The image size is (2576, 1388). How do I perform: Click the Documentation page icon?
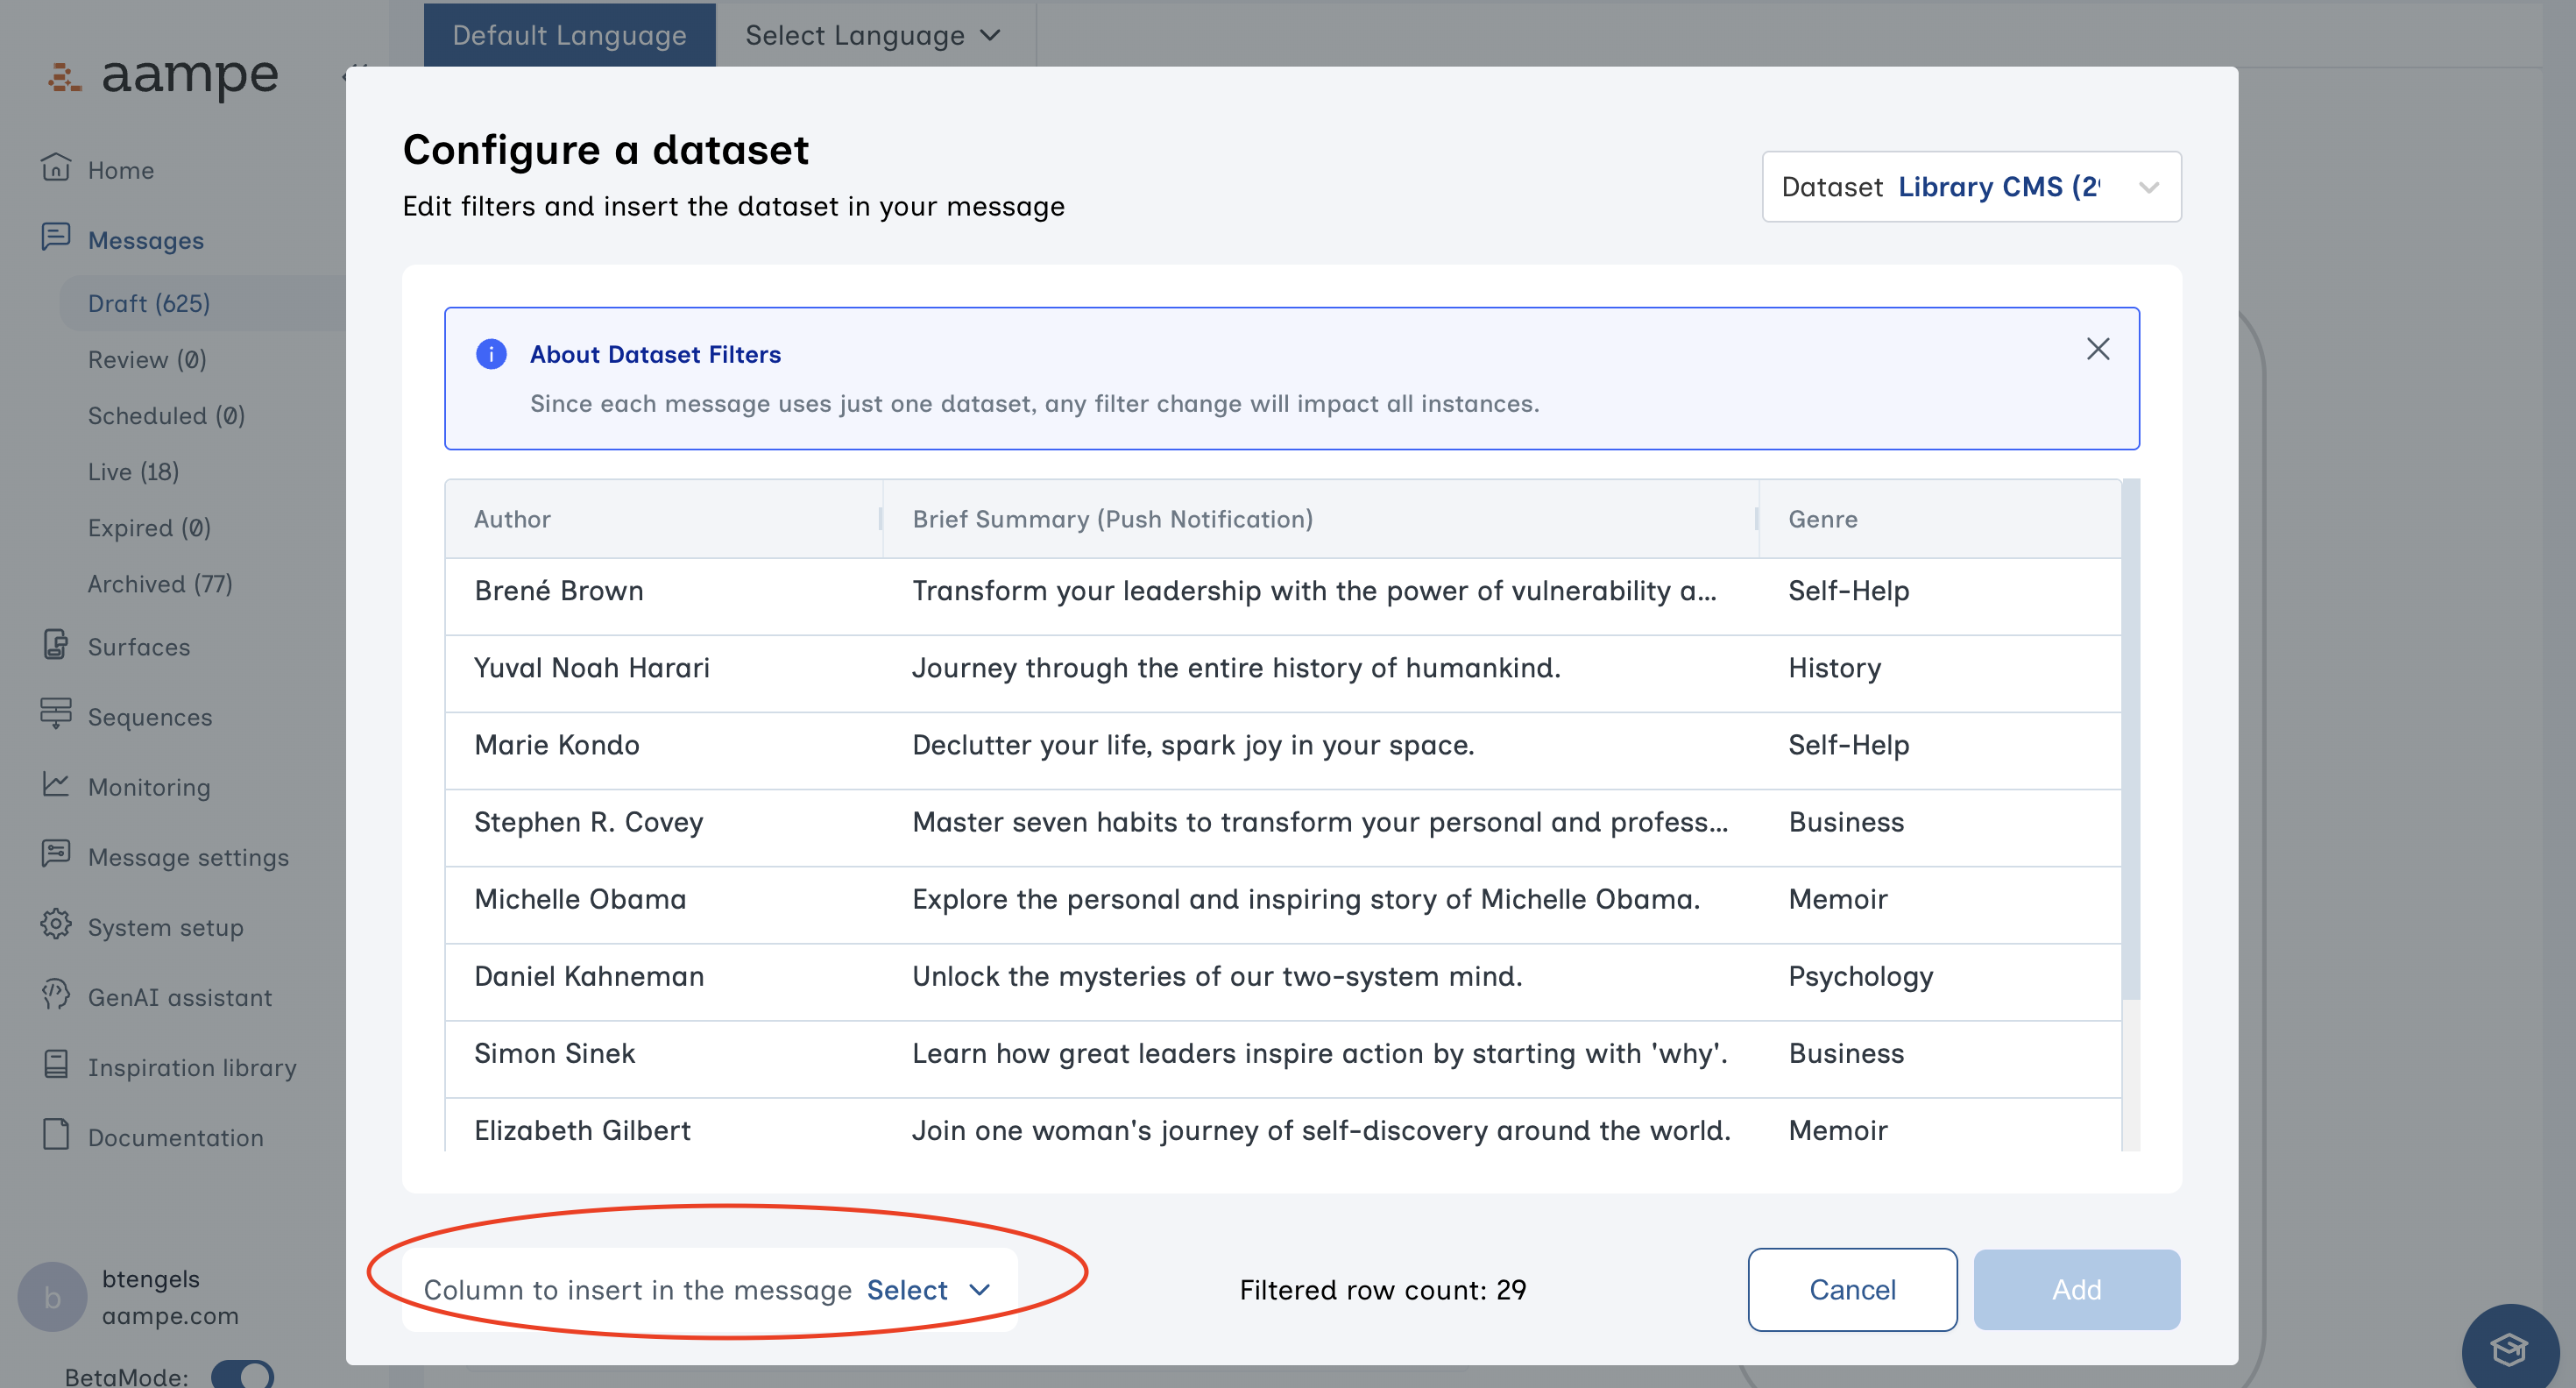56,1135
